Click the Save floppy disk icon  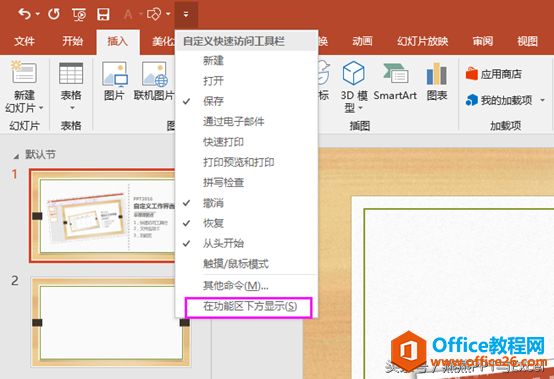pyautogui.click(x=103, y=14)
